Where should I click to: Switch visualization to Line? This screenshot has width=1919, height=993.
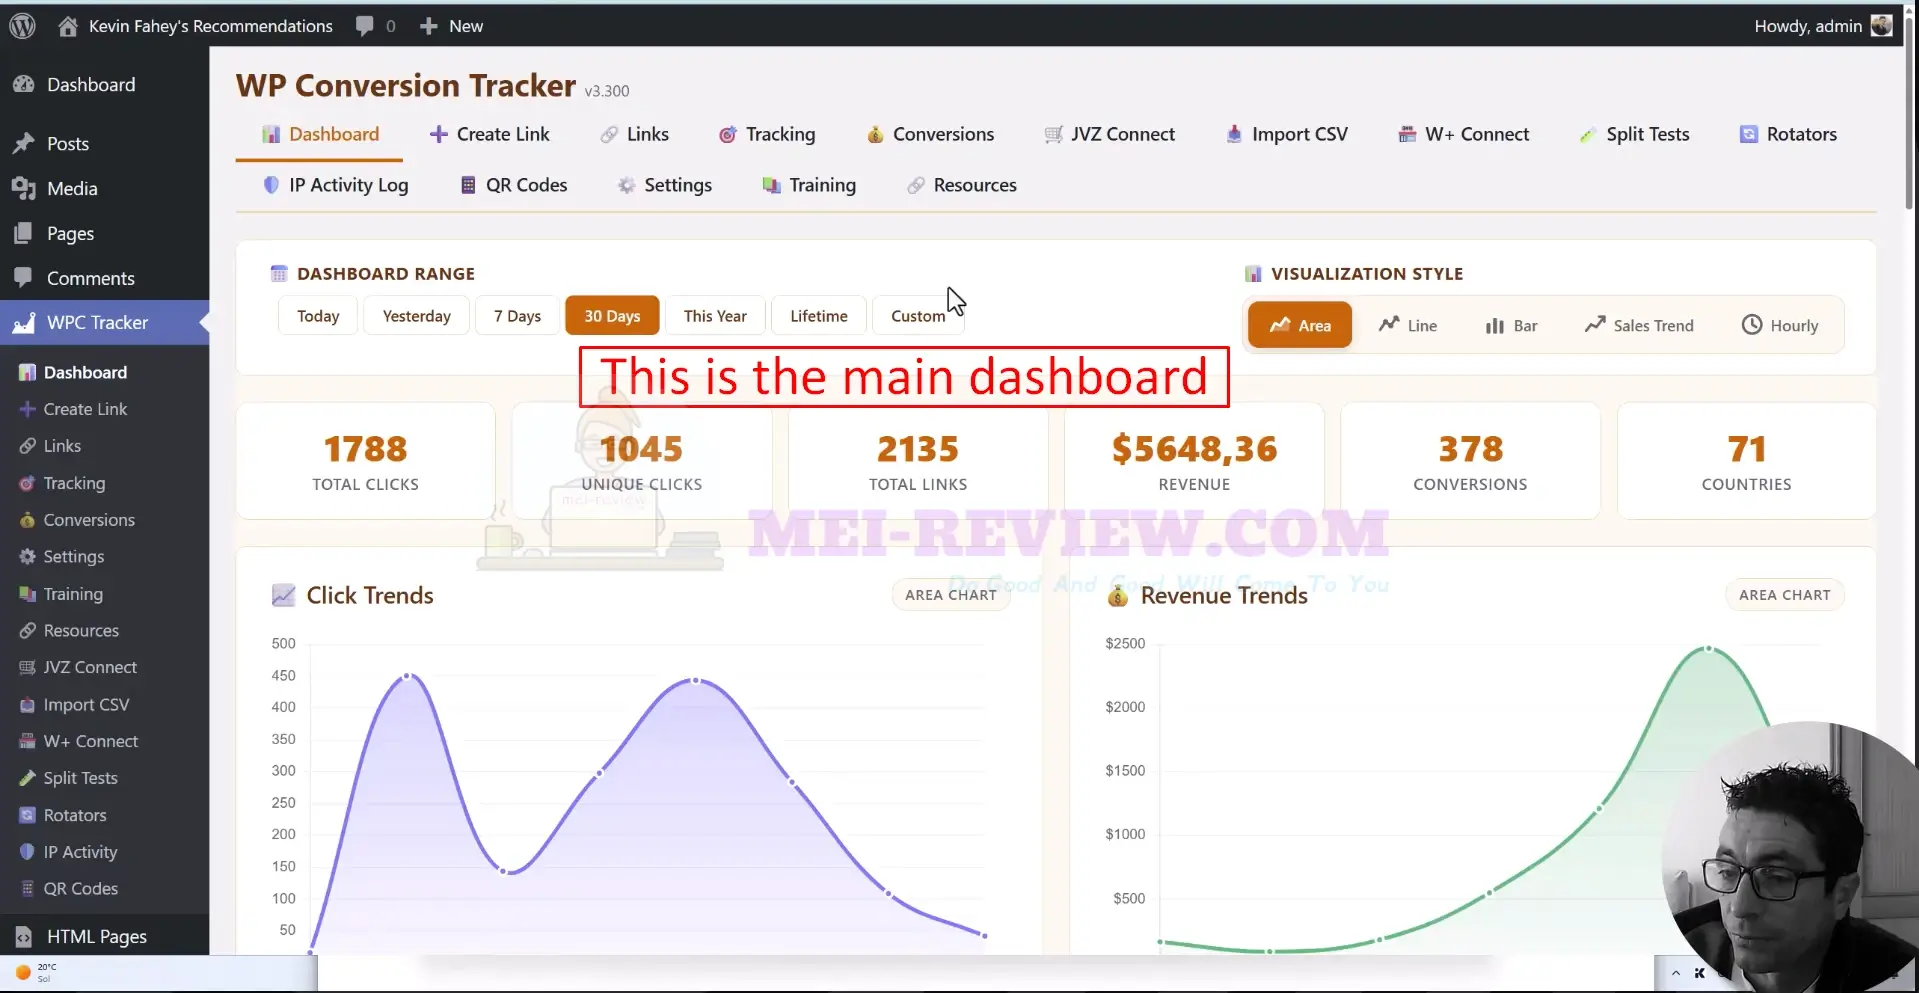pos(1408,325)
